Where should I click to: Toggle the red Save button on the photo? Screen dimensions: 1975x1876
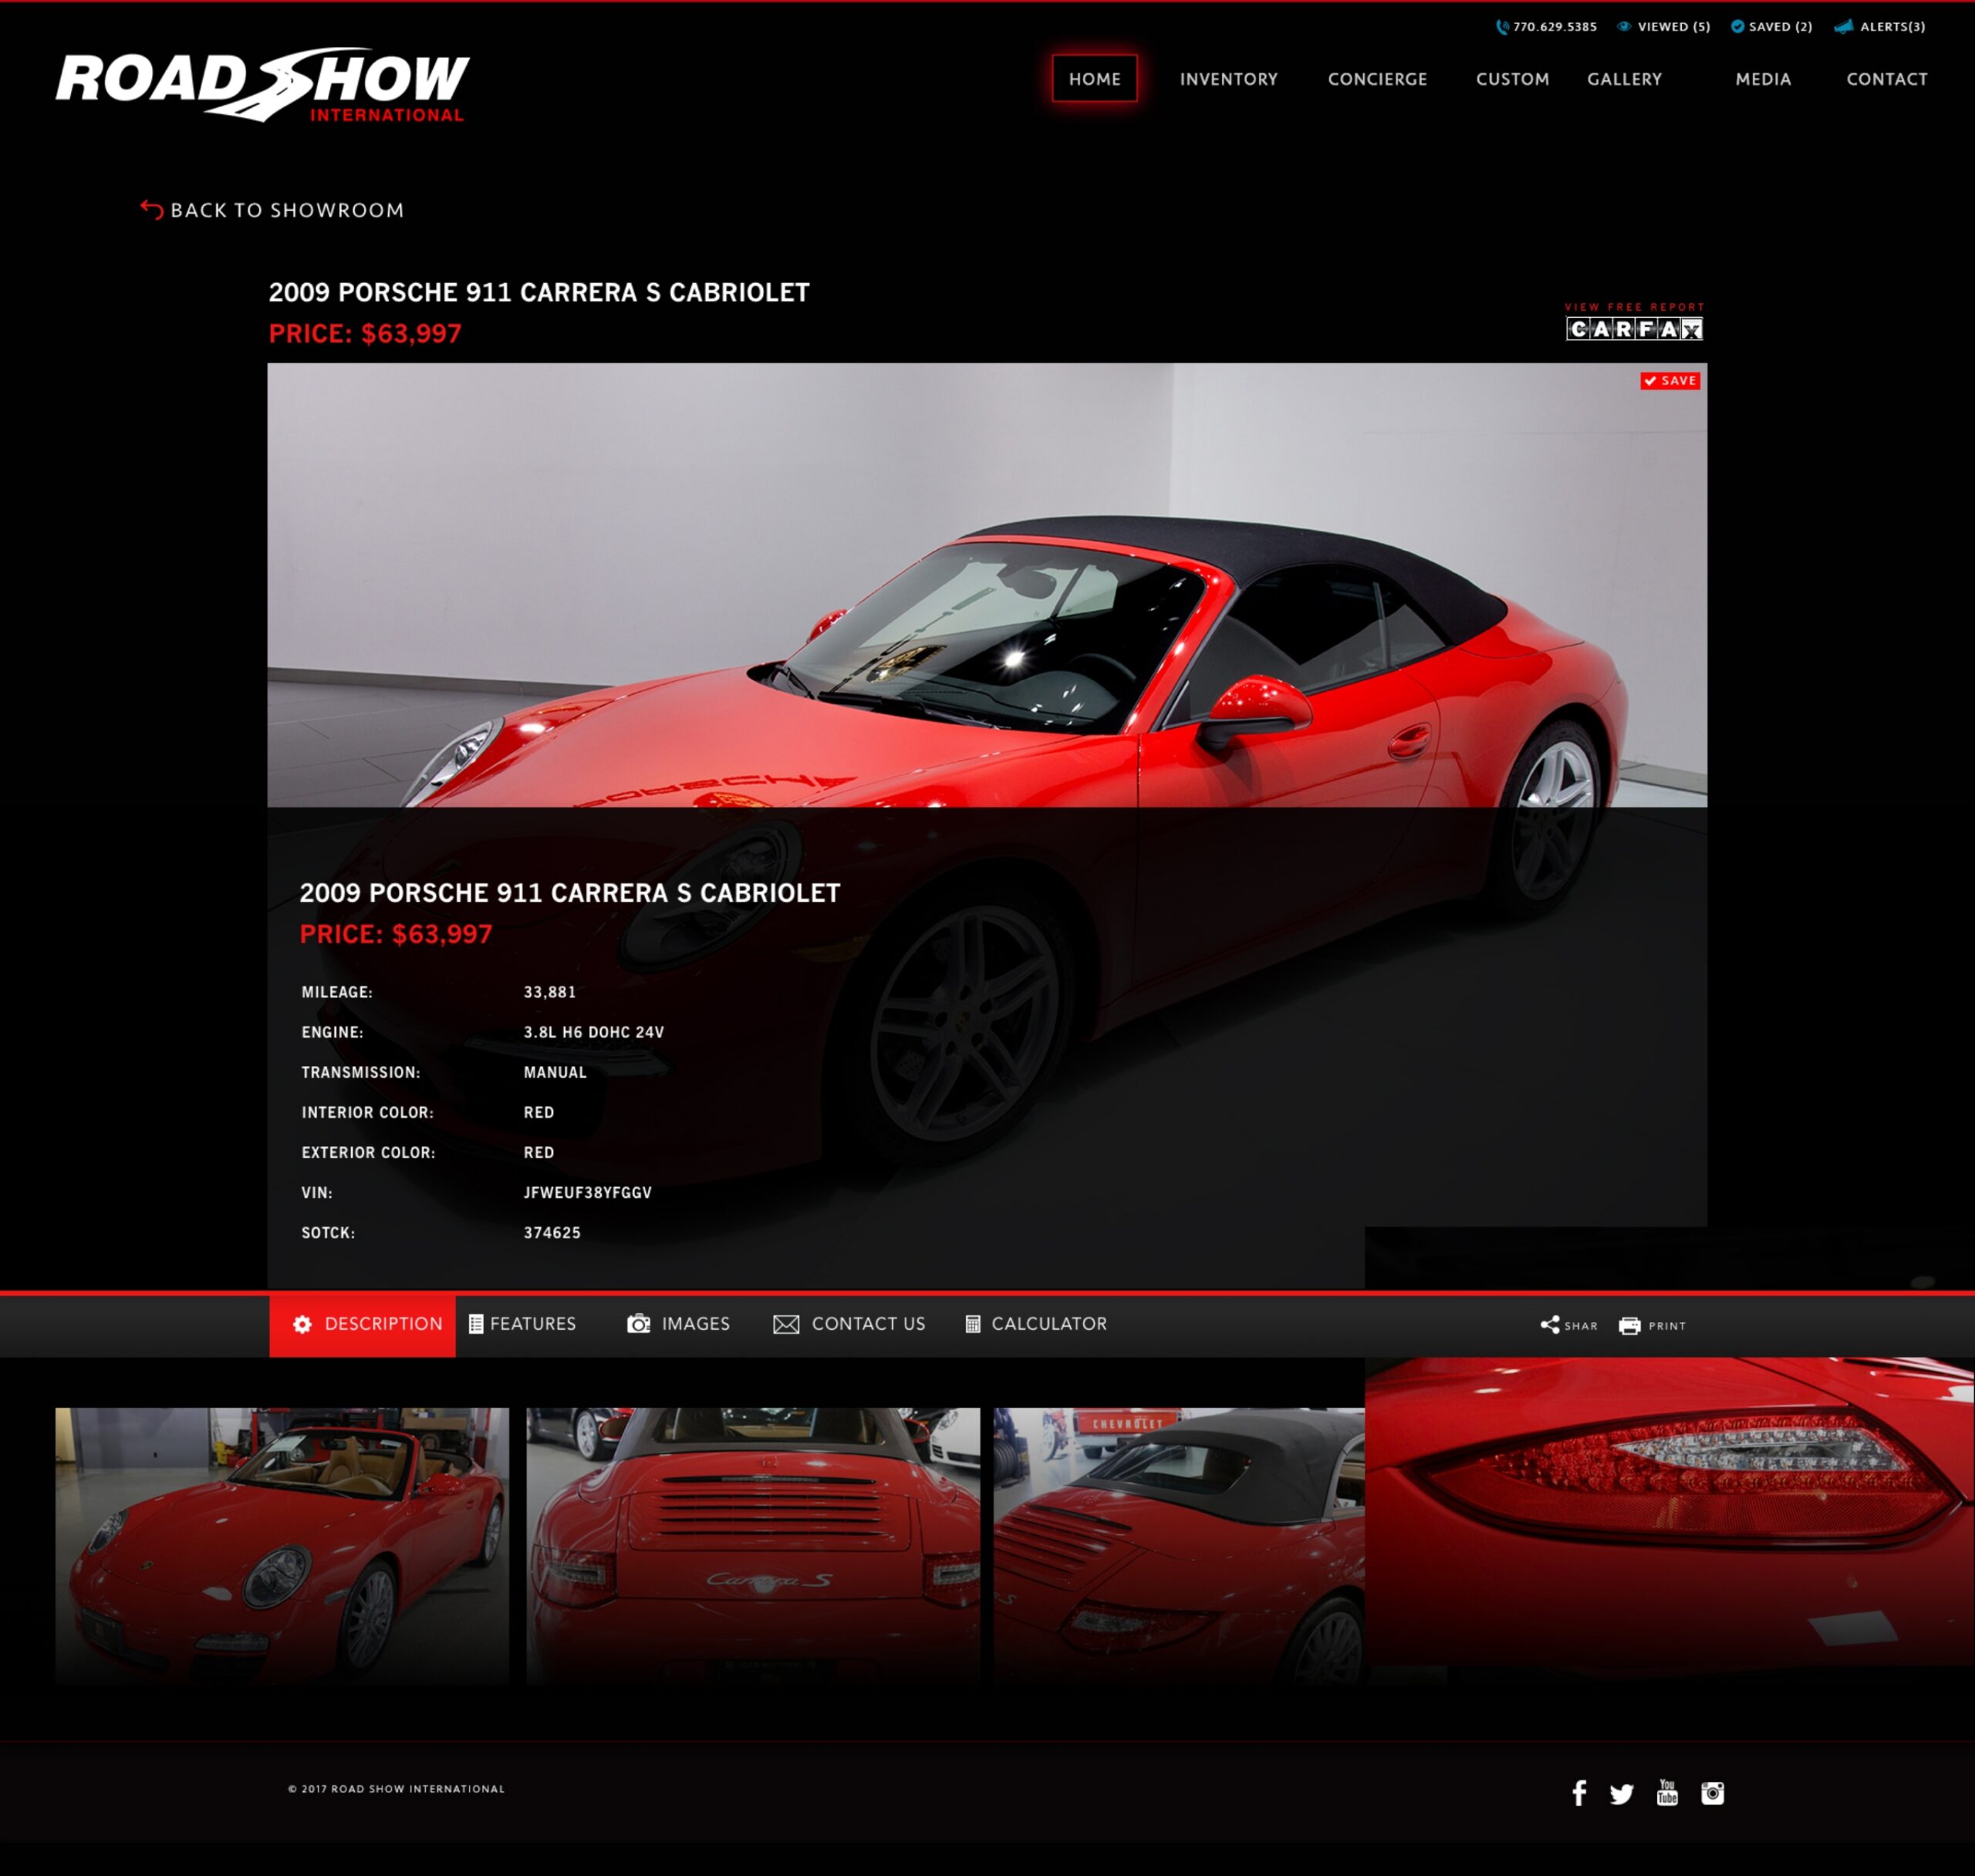coord(1670,381)
